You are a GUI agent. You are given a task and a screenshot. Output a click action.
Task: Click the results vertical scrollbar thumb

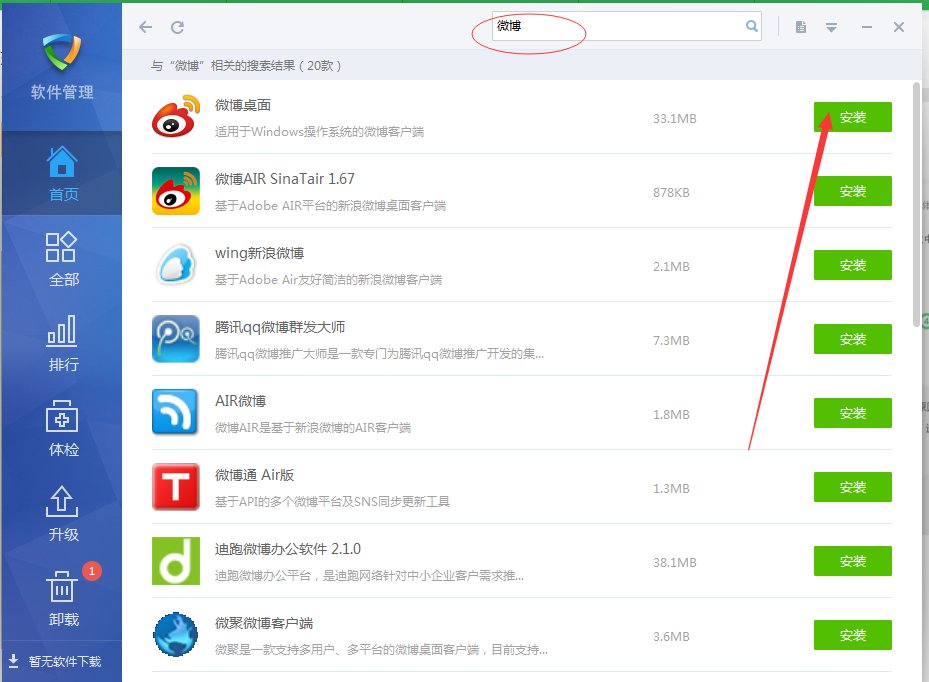(917, 204)
